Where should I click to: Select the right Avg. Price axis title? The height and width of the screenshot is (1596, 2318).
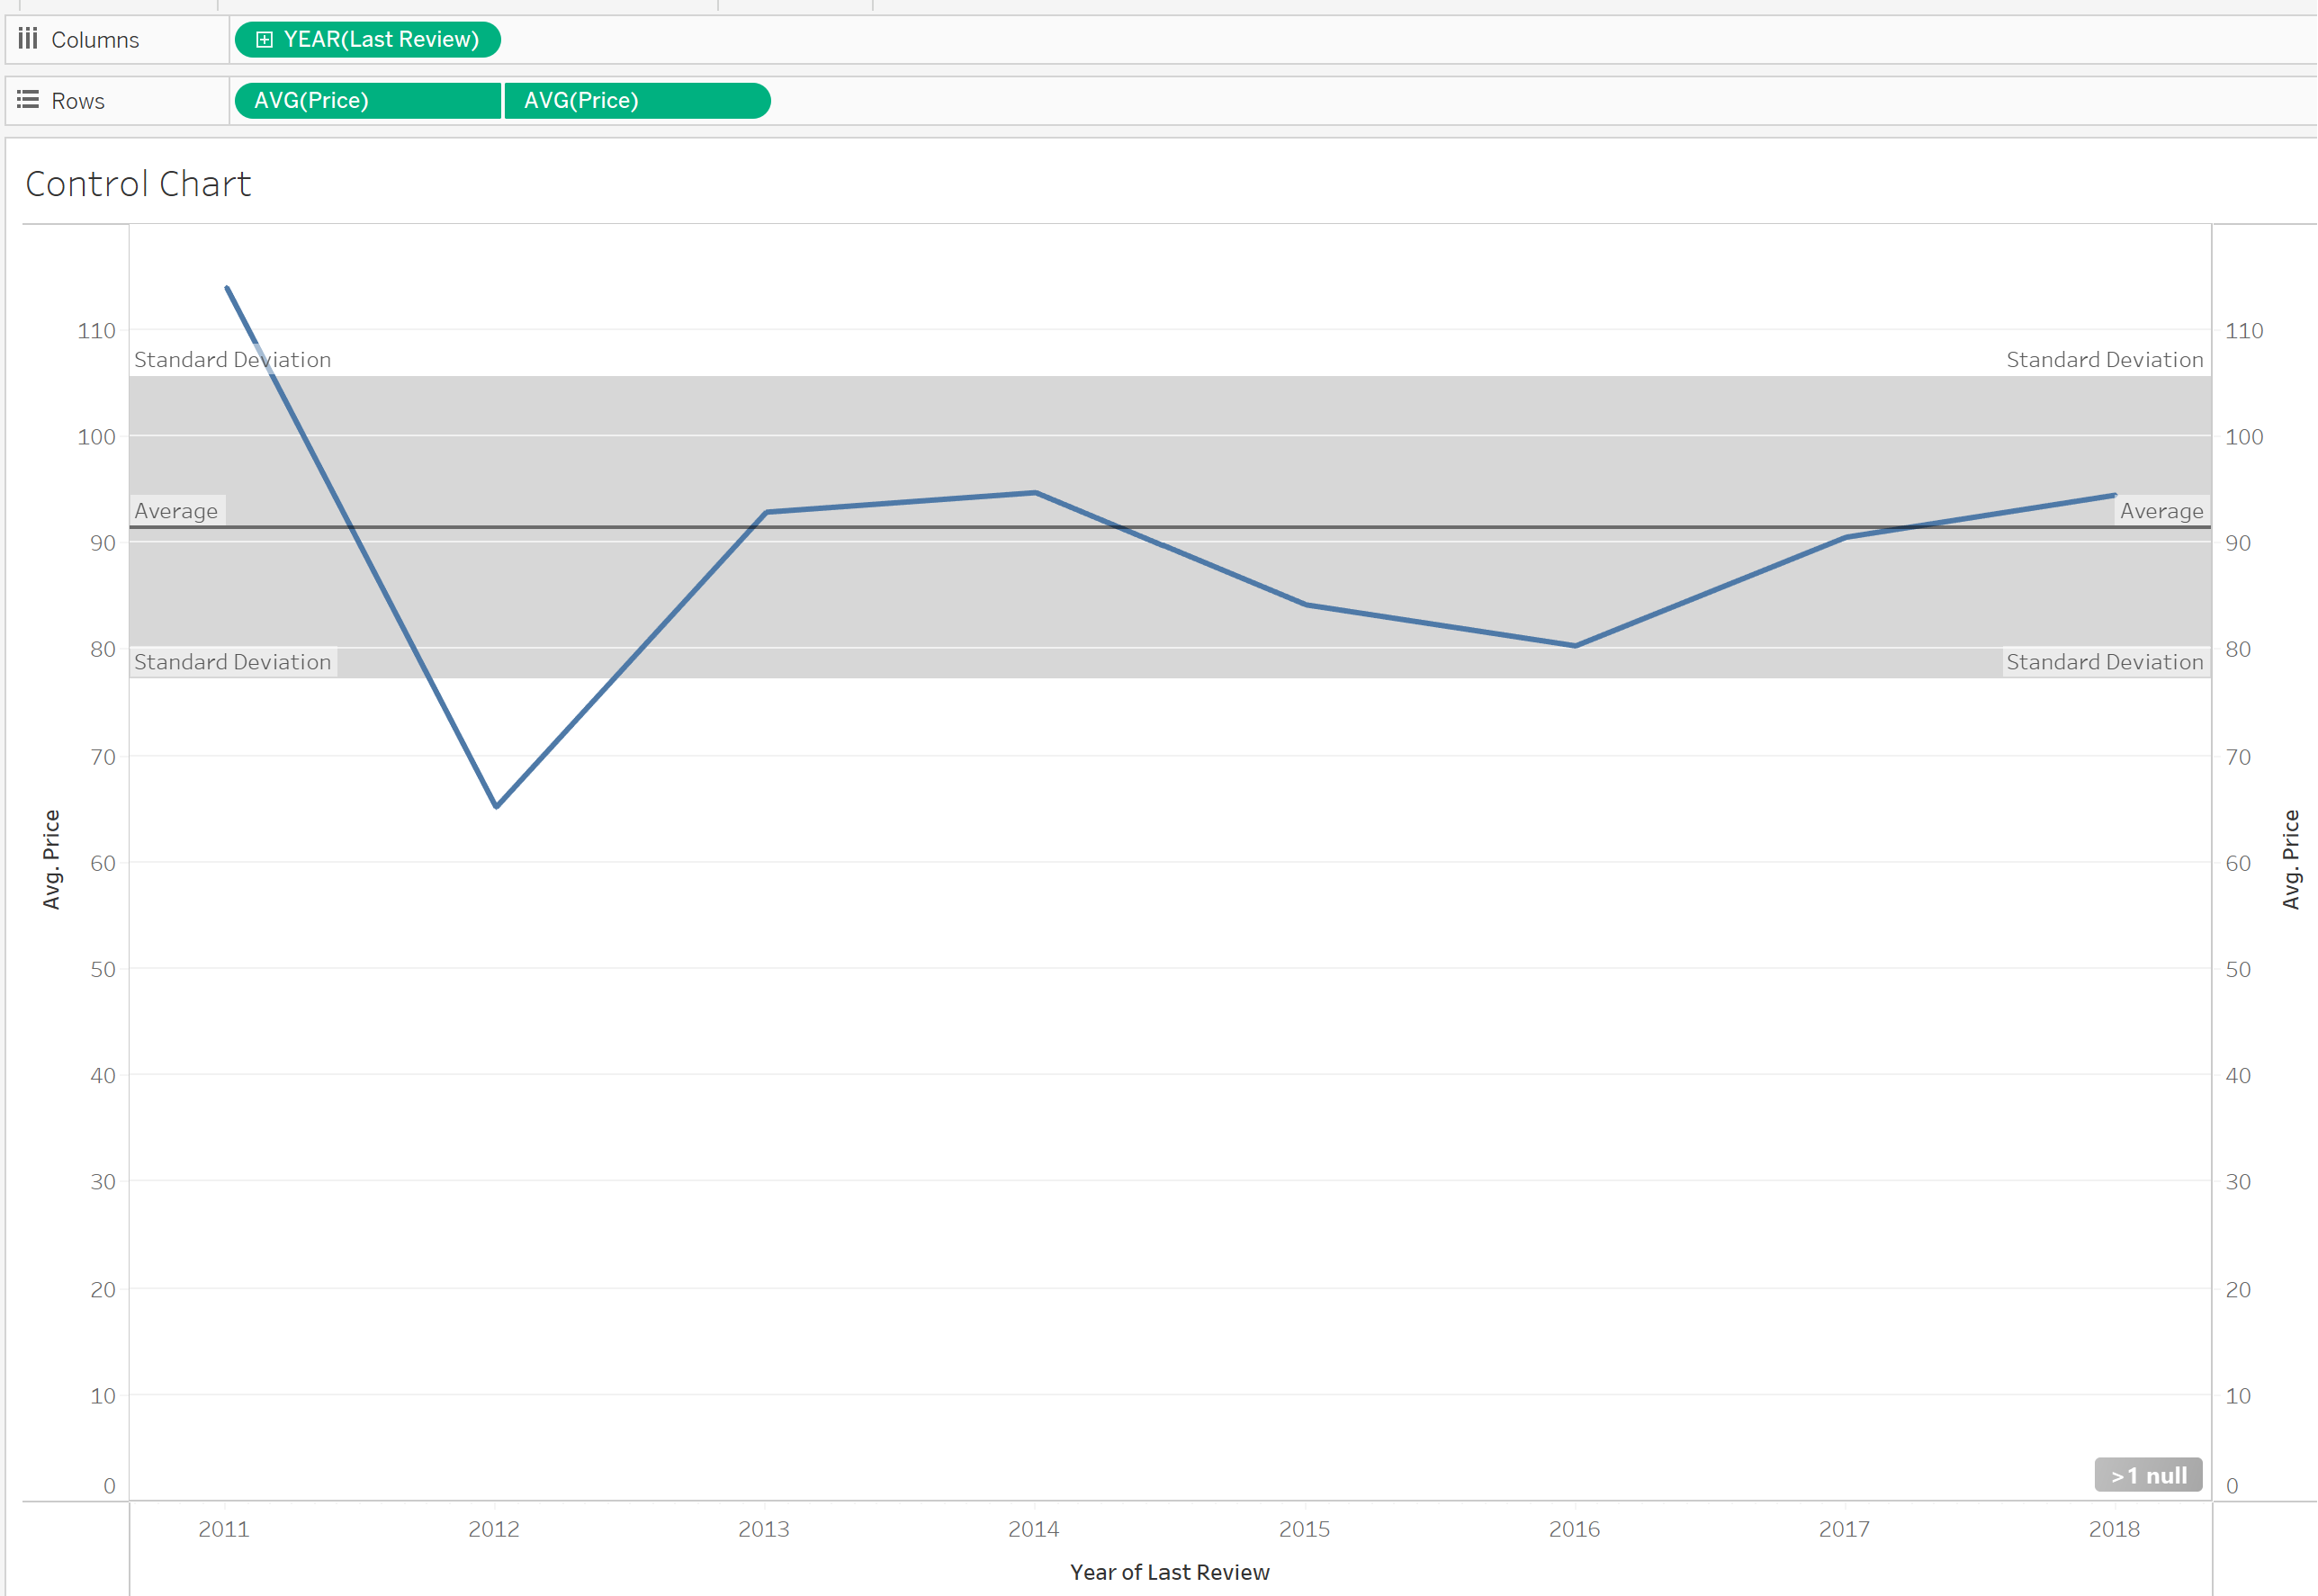[x=2290, y=859]
